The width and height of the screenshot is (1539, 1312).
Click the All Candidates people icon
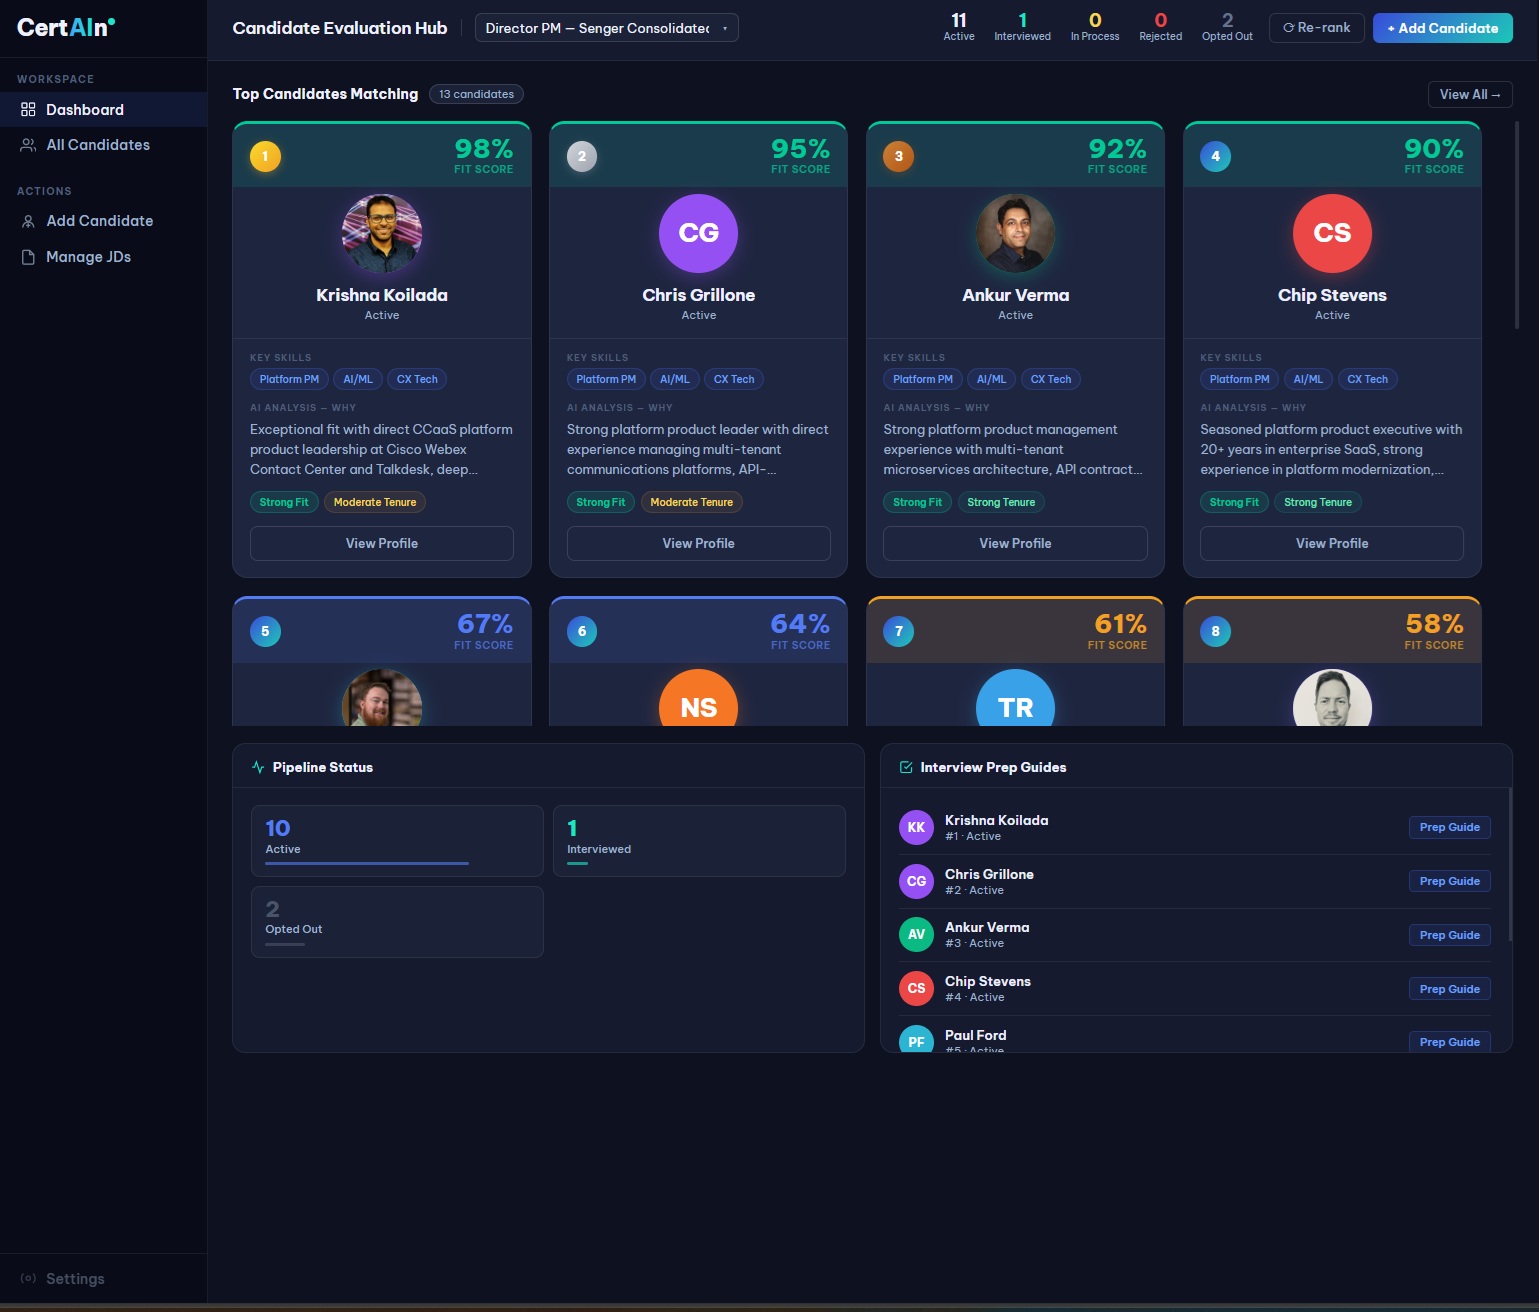(x=28, y=145)
